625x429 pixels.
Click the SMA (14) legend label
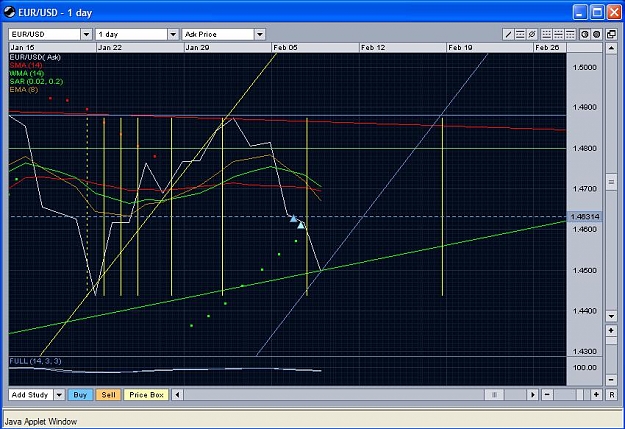coord(26,65)
